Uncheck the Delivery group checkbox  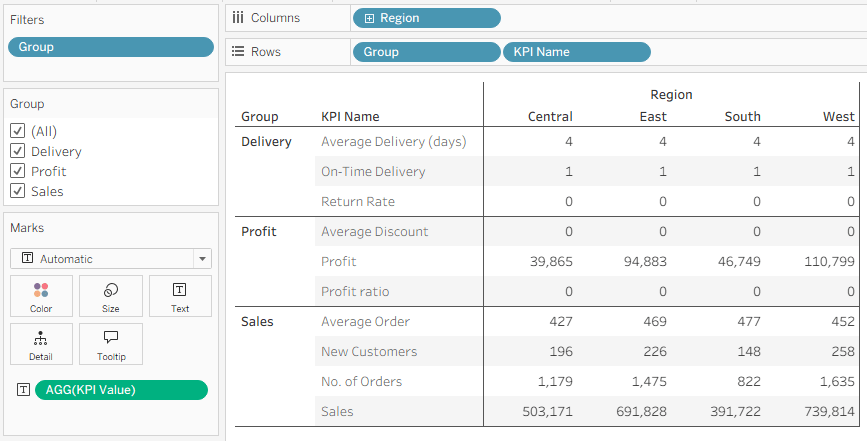17,151
